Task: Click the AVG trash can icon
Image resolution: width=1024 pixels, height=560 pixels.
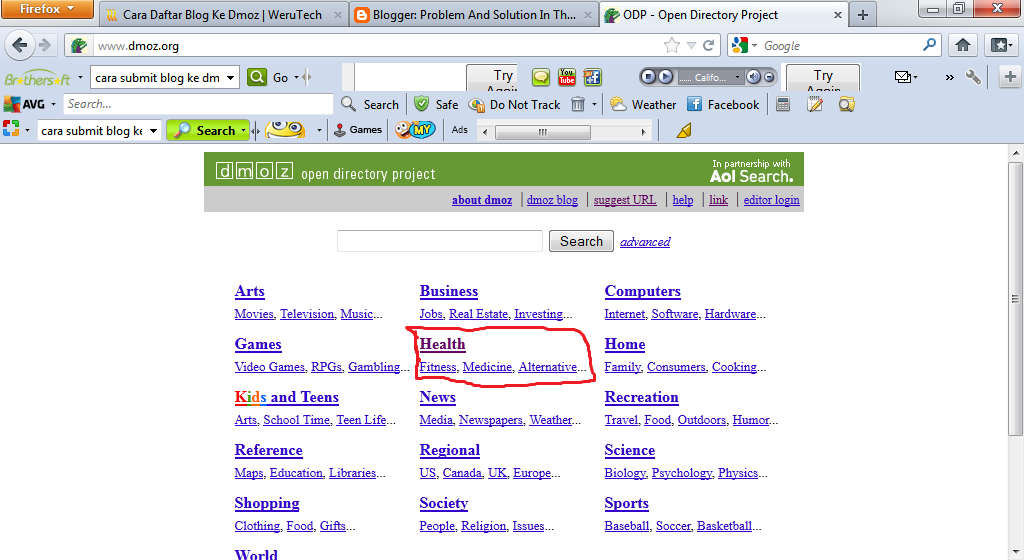Action: pyautogui.click(x=578, y=104)
